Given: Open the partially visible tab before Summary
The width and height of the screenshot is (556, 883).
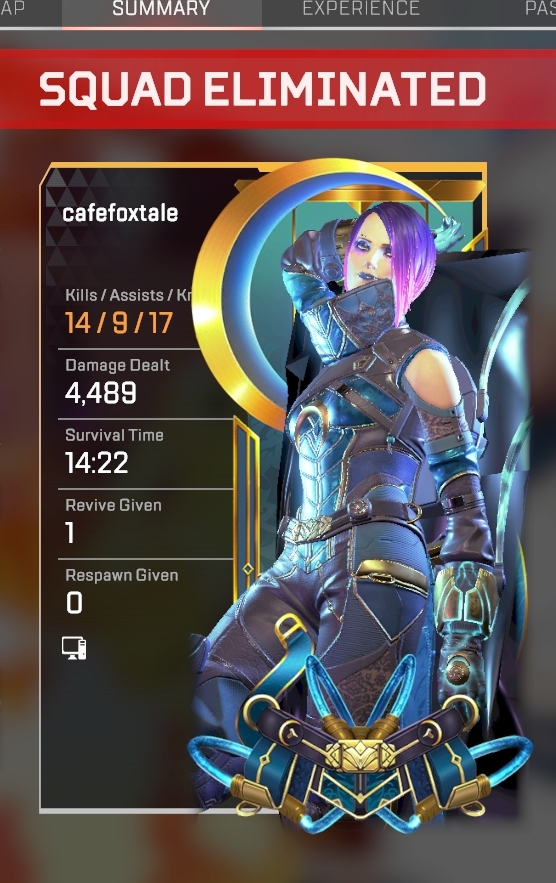Looking at the screenshot, I should click(12, 9).
